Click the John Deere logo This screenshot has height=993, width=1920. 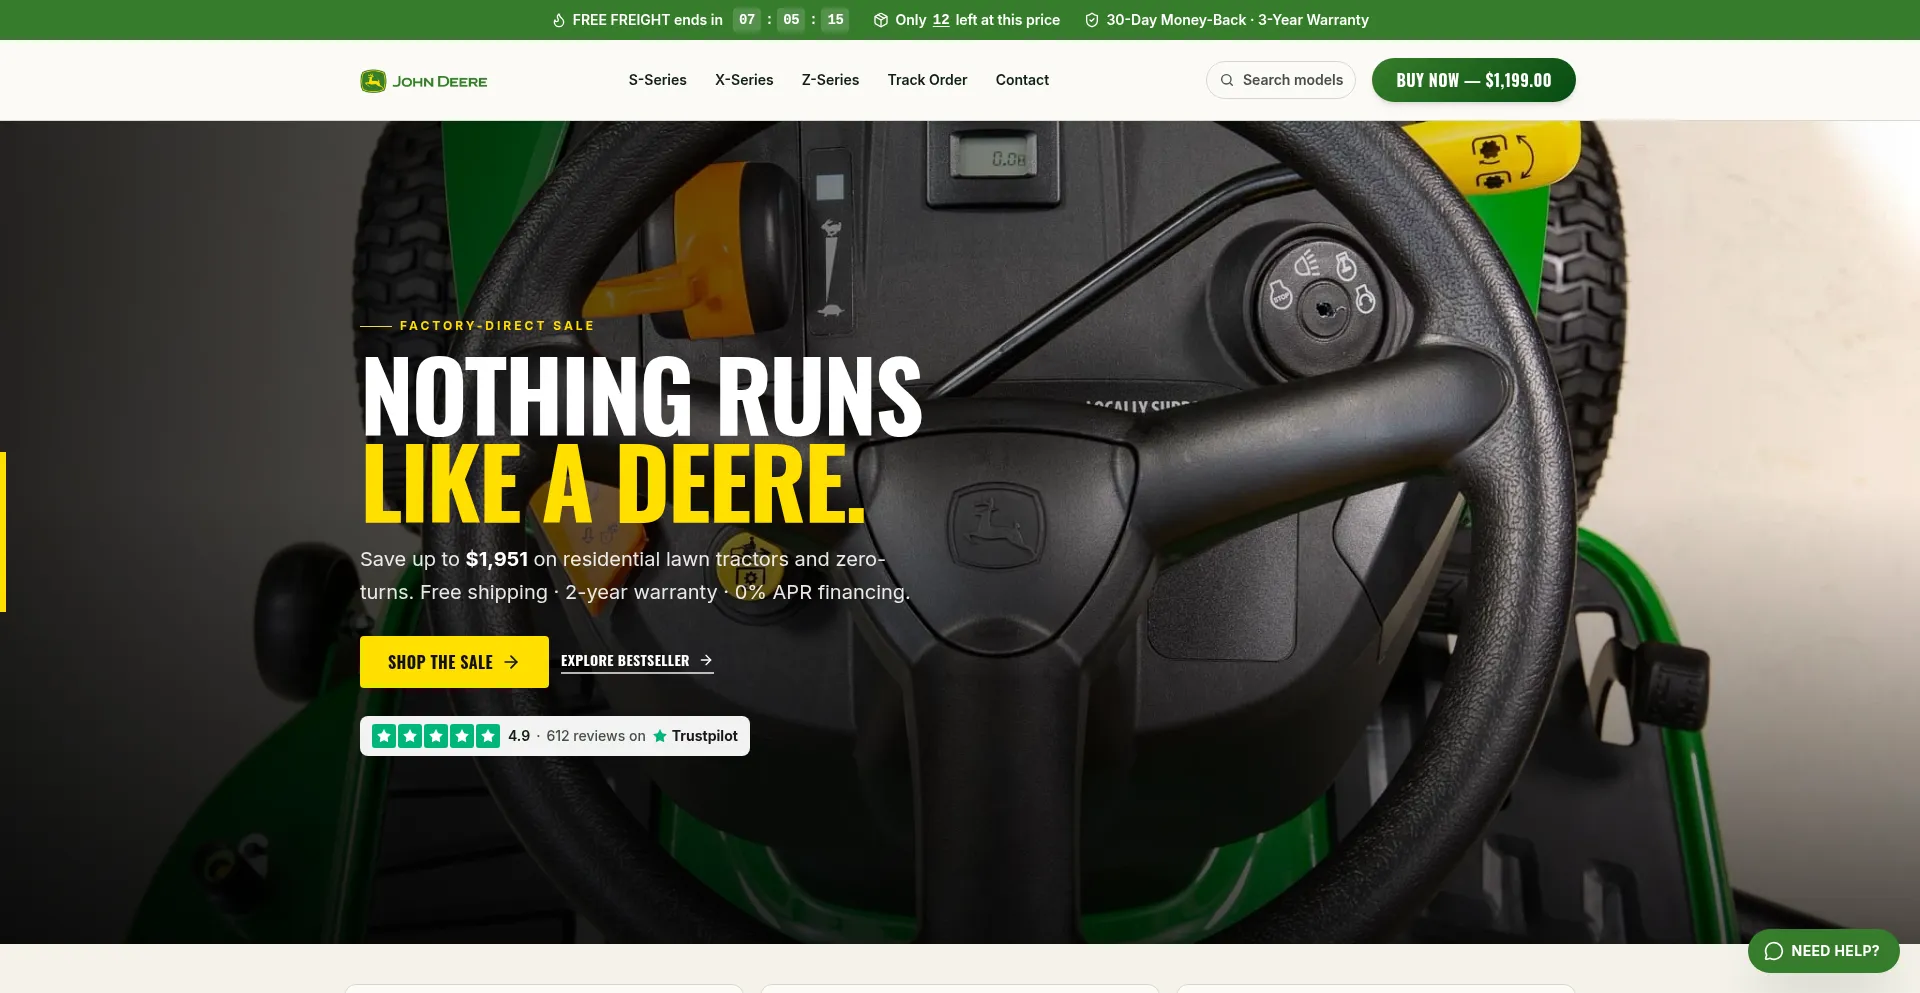pos(424,81)
